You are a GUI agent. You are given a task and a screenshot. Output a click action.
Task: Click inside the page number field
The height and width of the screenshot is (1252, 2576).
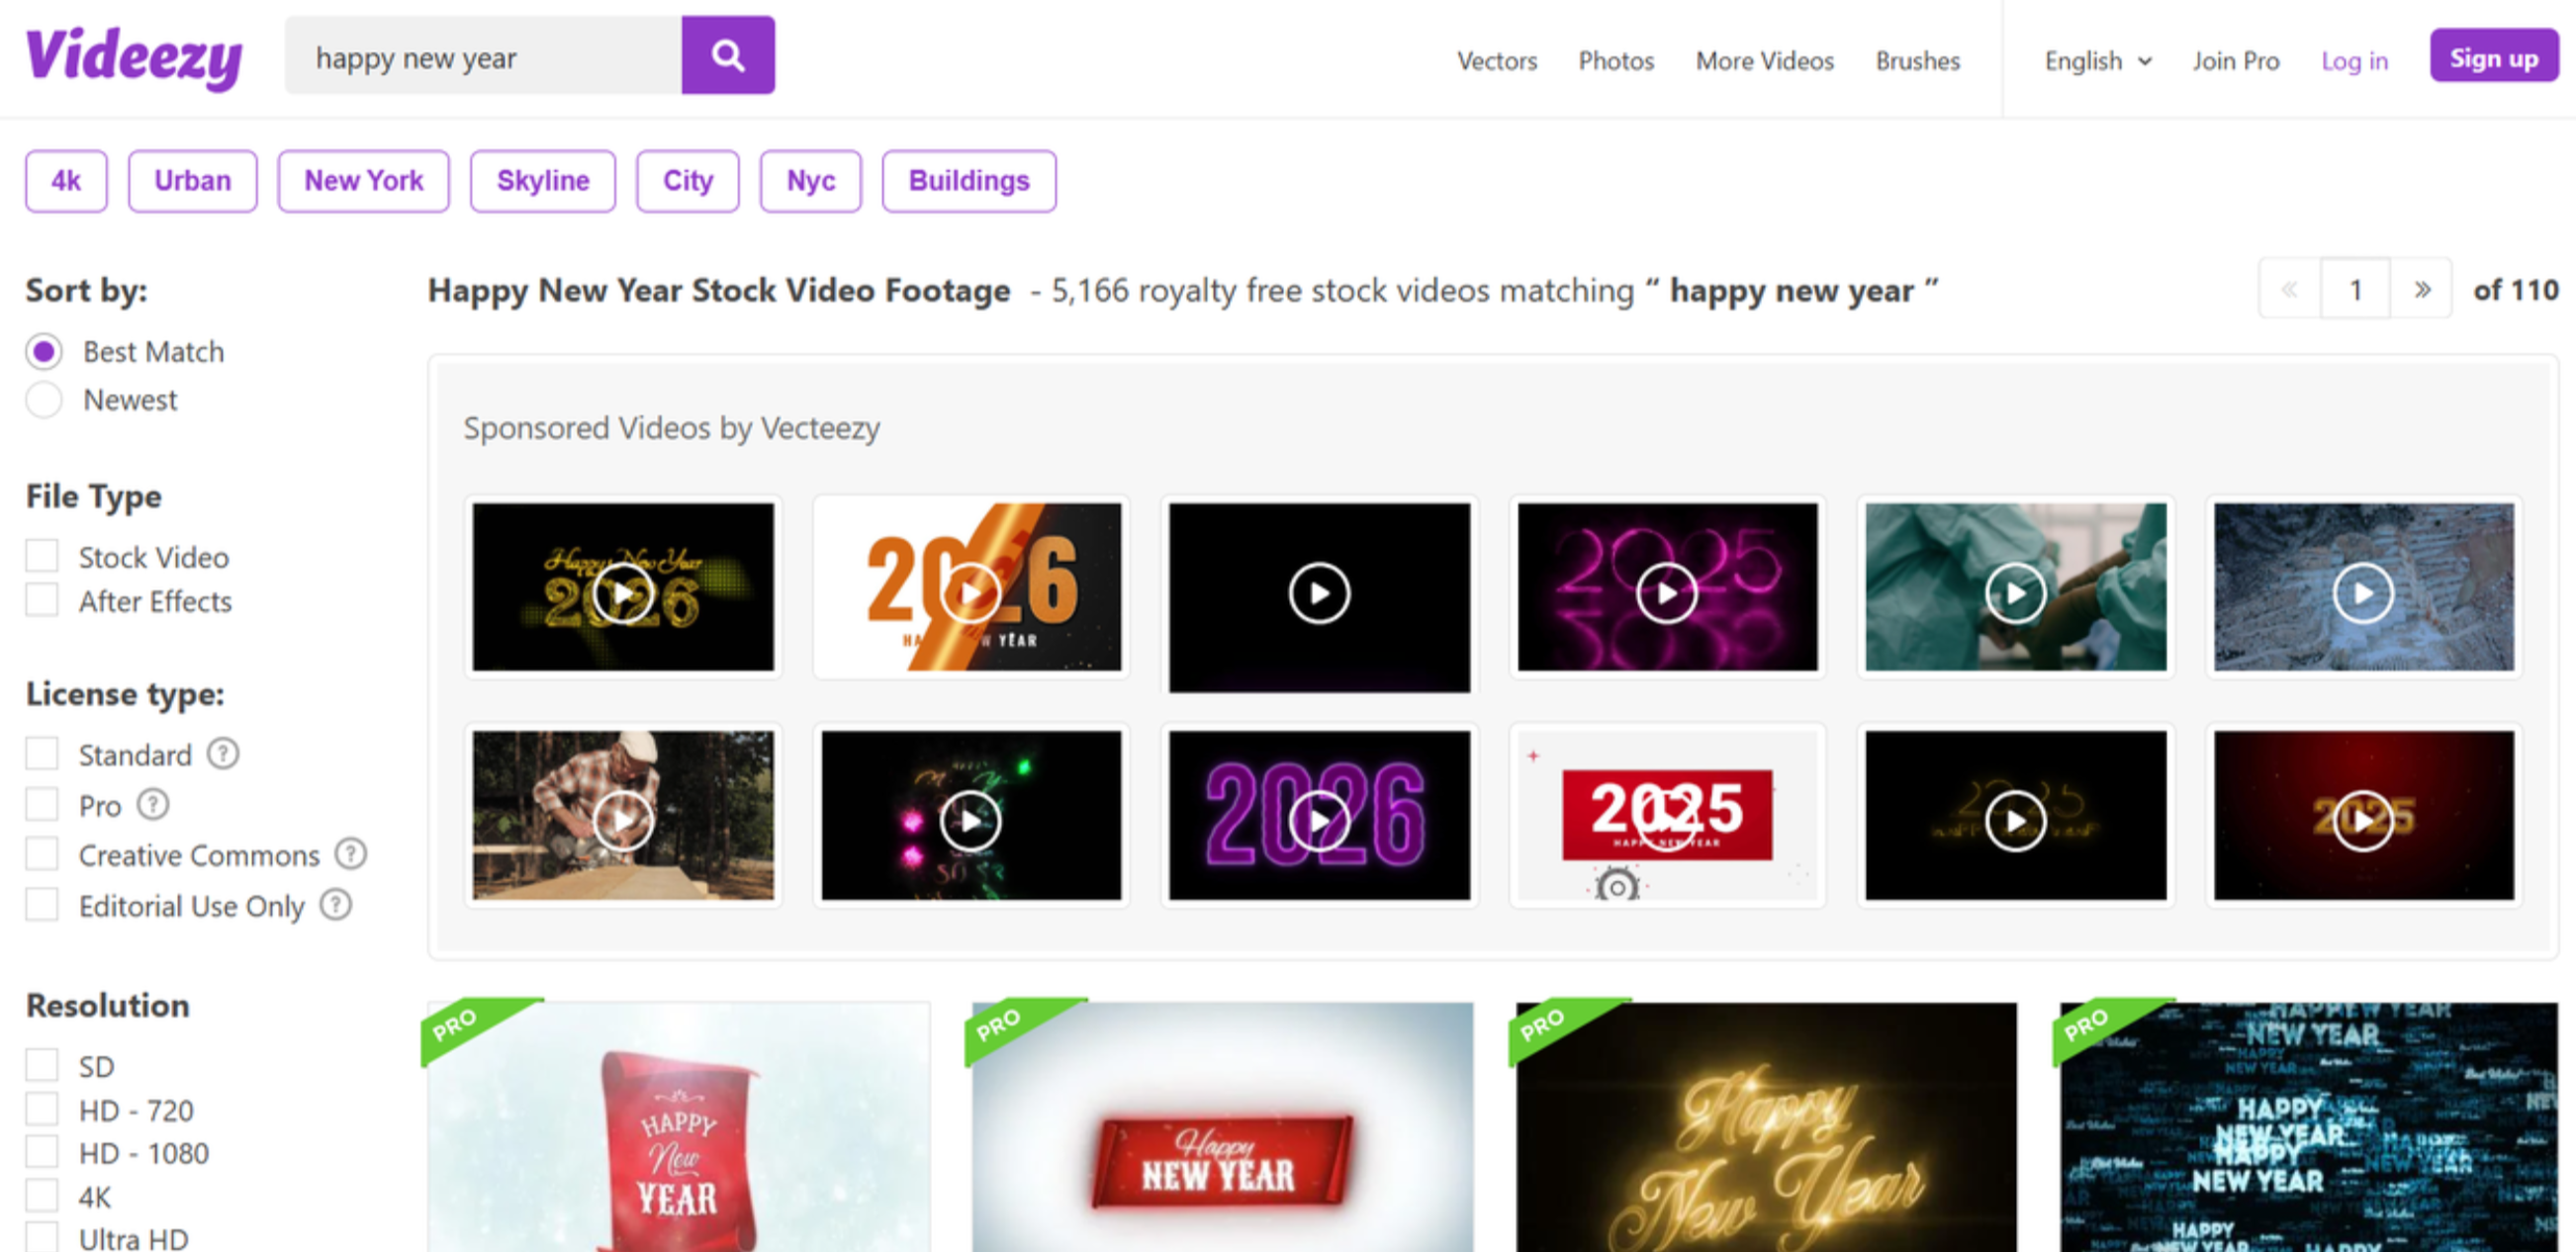(x=2355, y=289)
